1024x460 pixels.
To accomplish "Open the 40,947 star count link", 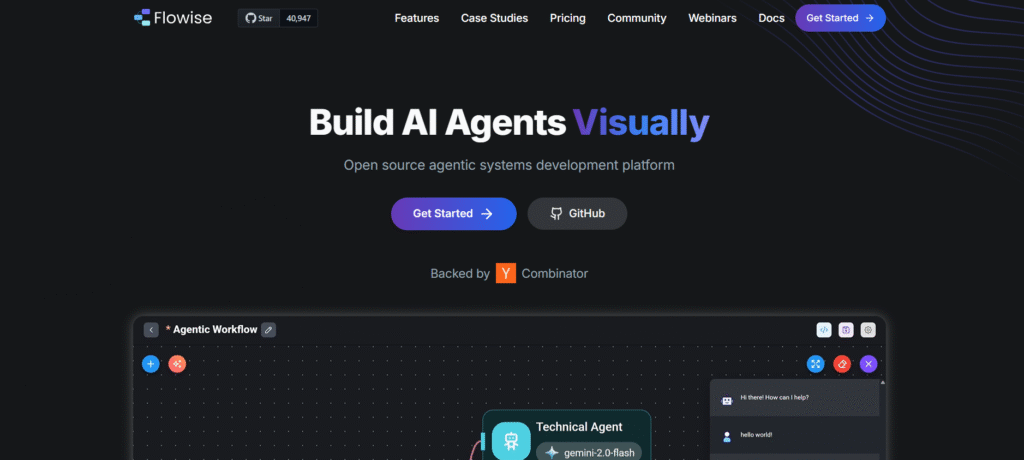I will 298,18.
